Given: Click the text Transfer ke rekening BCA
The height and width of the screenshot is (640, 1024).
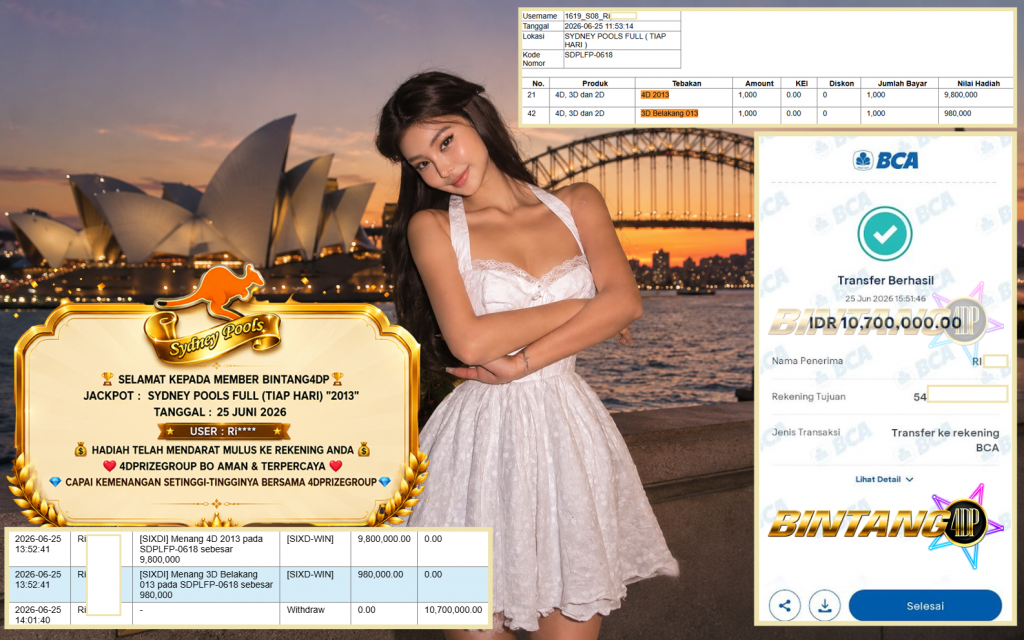Looking at the screenshot, I should 945,440.
